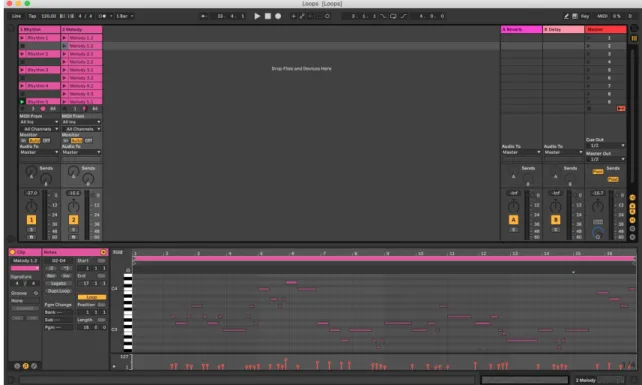Launch the Rhythm 3 clip
The image size is (642, 385).
point(22,70)
